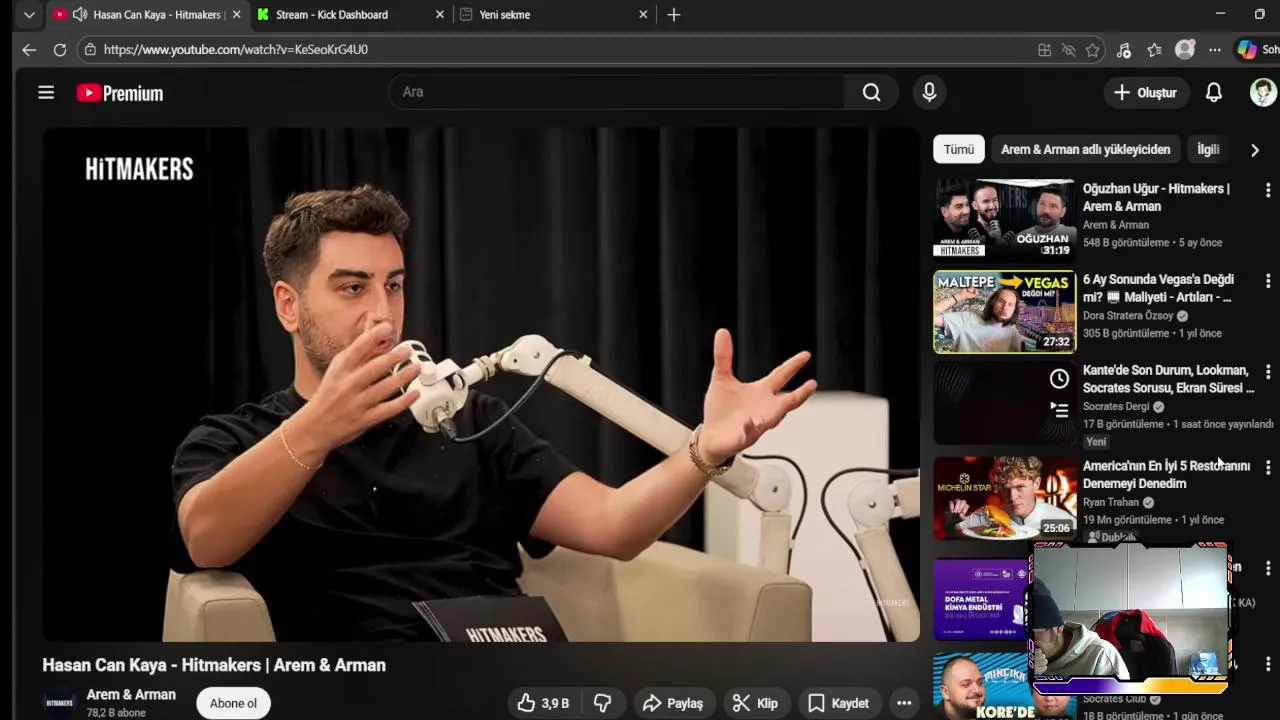The width and height of the screenshot is (1280, 720).
Task: Go to YouTube Premium home logo
Action: click(120, 93)
